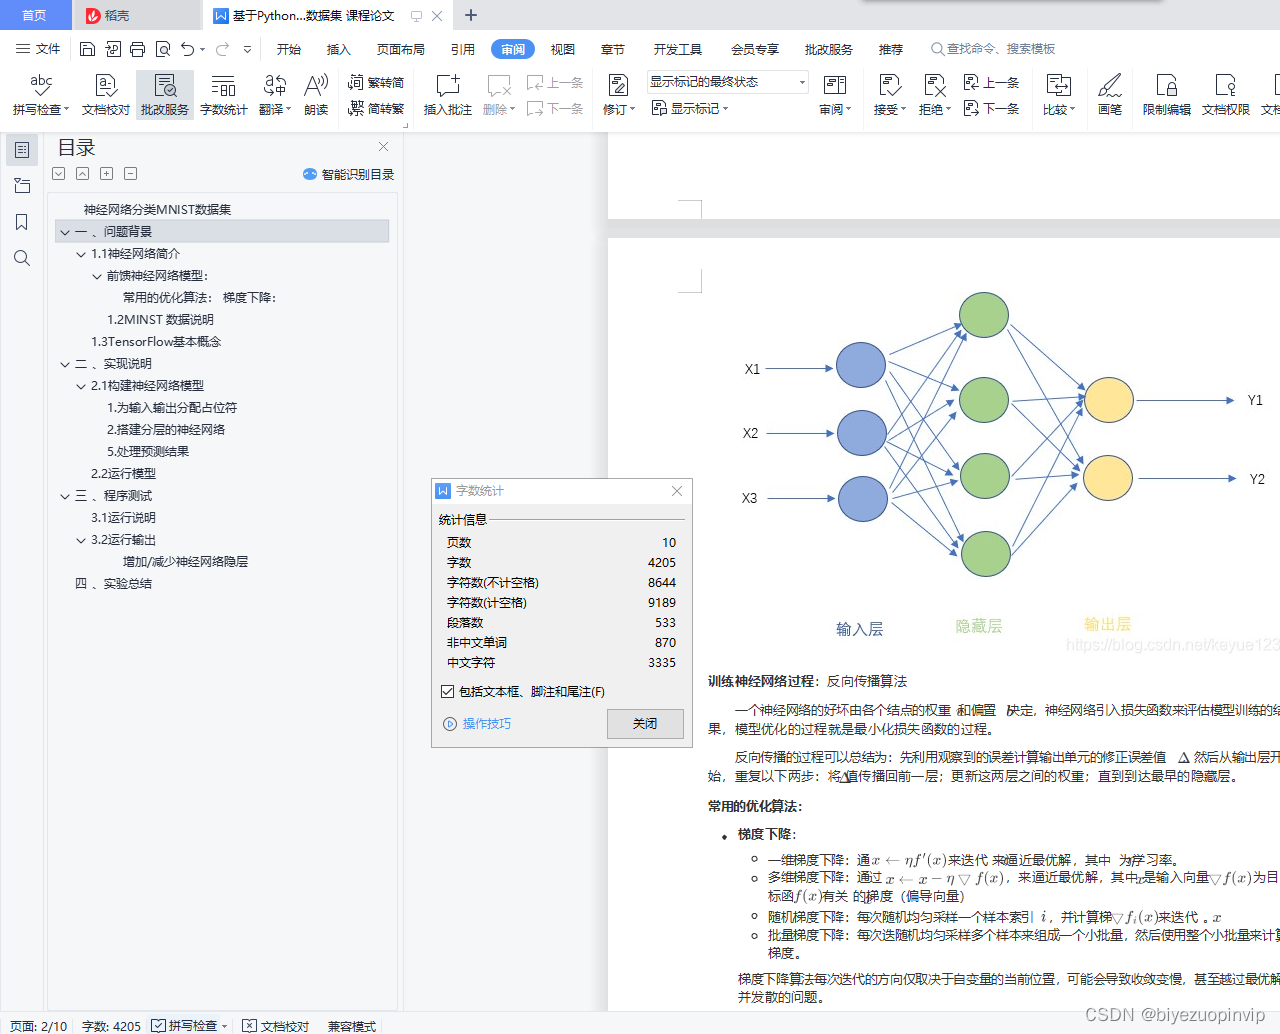
Task: Enable 限制编辑 editing restrictions
Action: 1166,95
